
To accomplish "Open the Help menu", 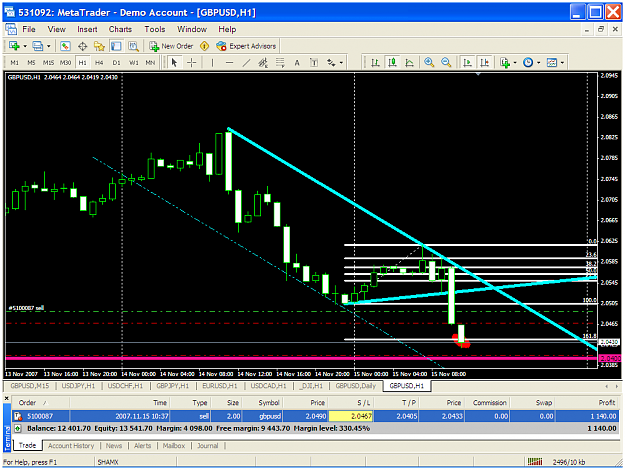I will 227,29.
